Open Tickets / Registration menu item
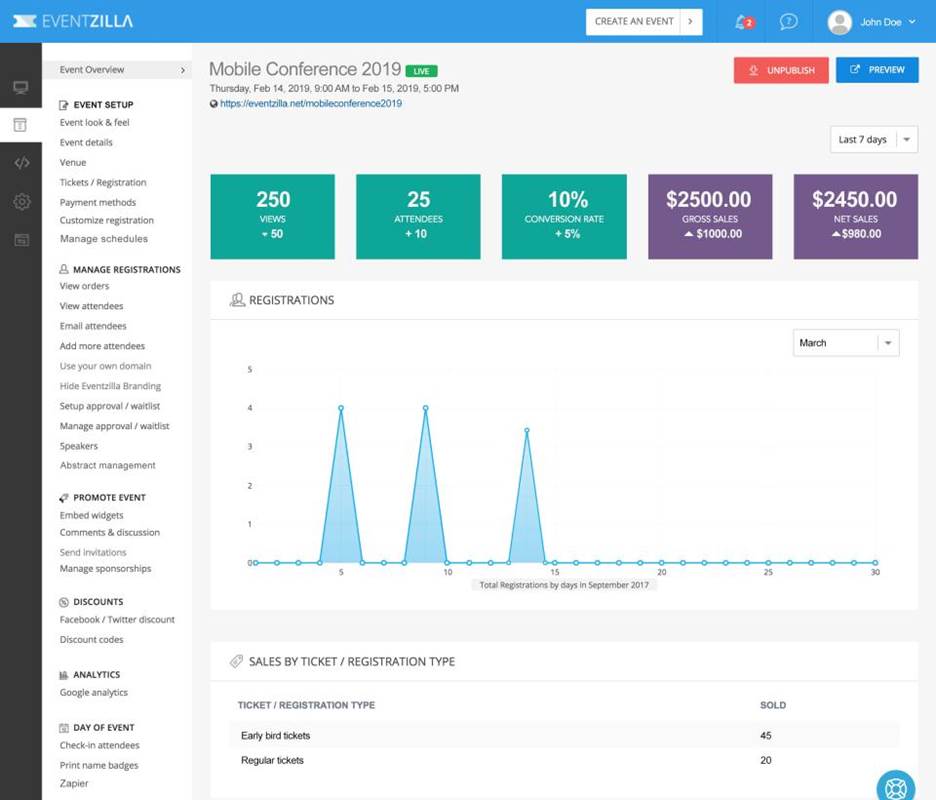The height and width of the screenshot is (800, 936). pos(103,182)
